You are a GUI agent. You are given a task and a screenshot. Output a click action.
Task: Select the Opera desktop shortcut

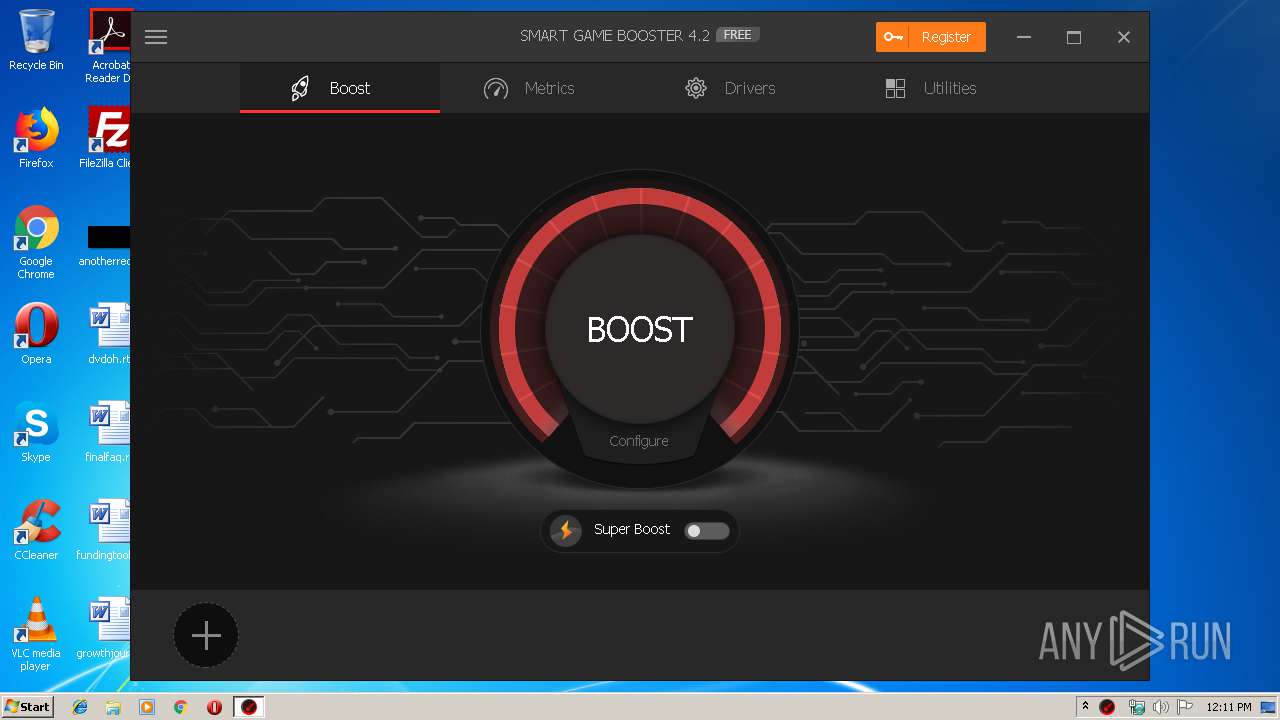click(x=36, y=334)
